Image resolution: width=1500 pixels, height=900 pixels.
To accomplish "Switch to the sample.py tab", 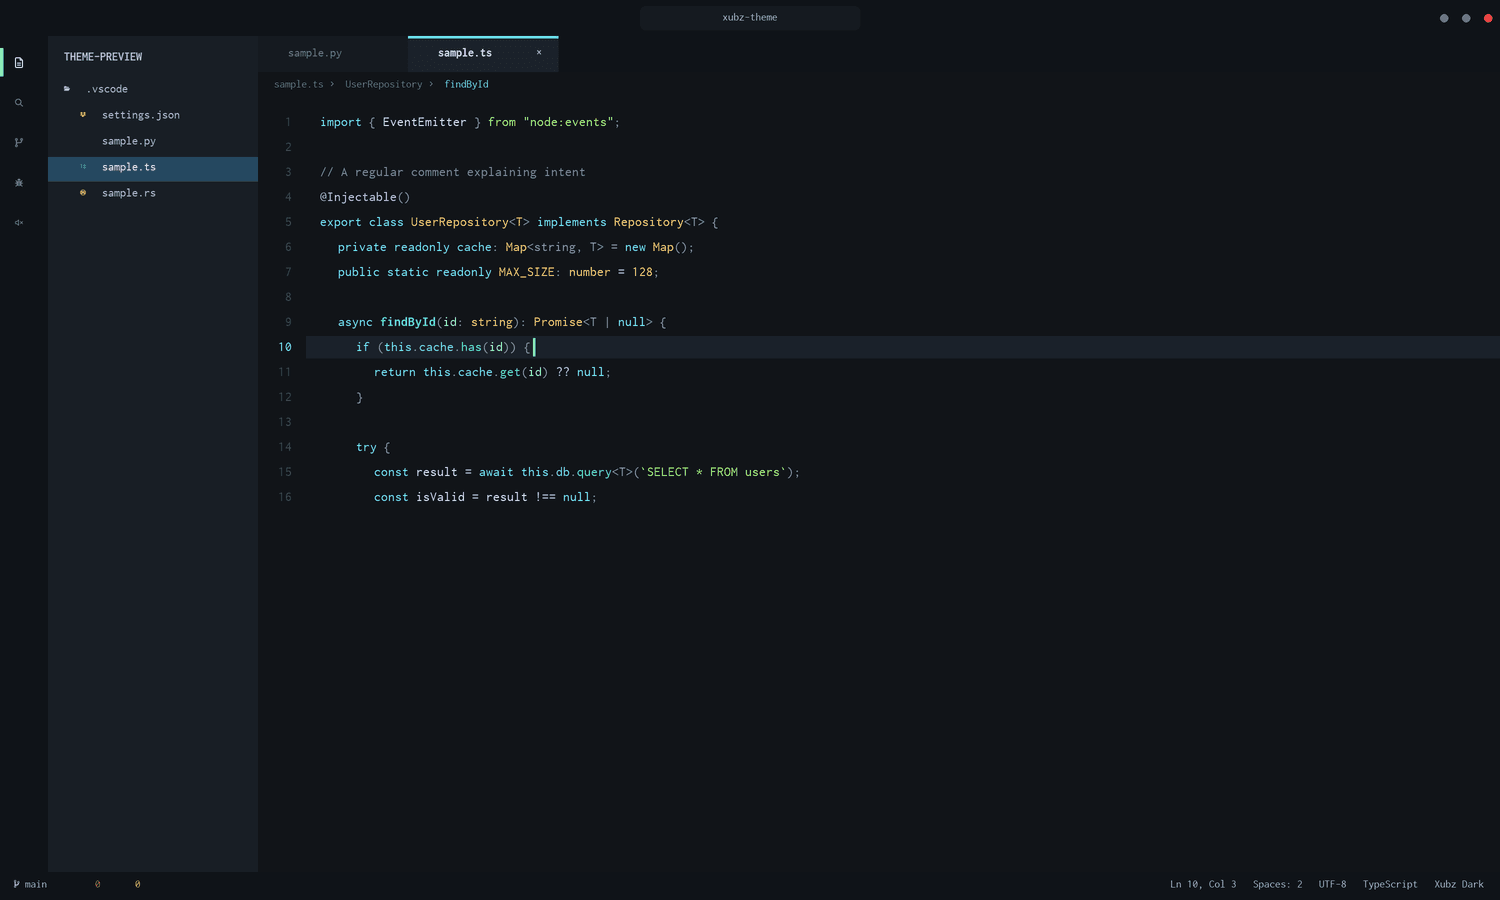I will 333,53.
